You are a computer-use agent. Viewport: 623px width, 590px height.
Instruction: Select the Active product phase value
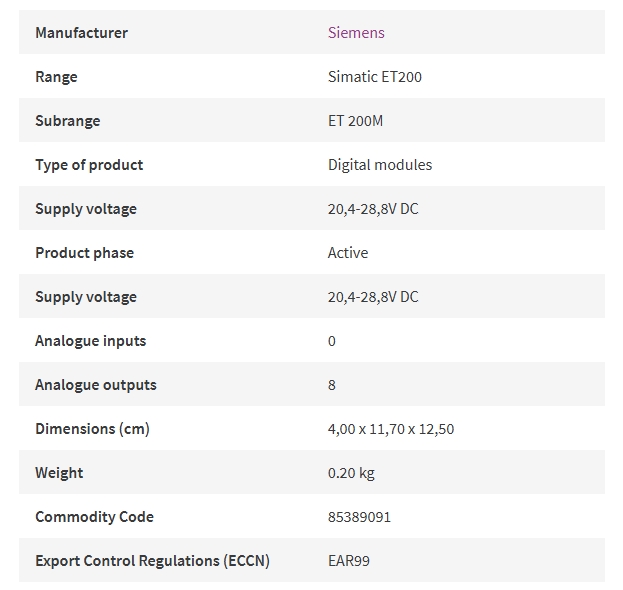pos(348,253)
